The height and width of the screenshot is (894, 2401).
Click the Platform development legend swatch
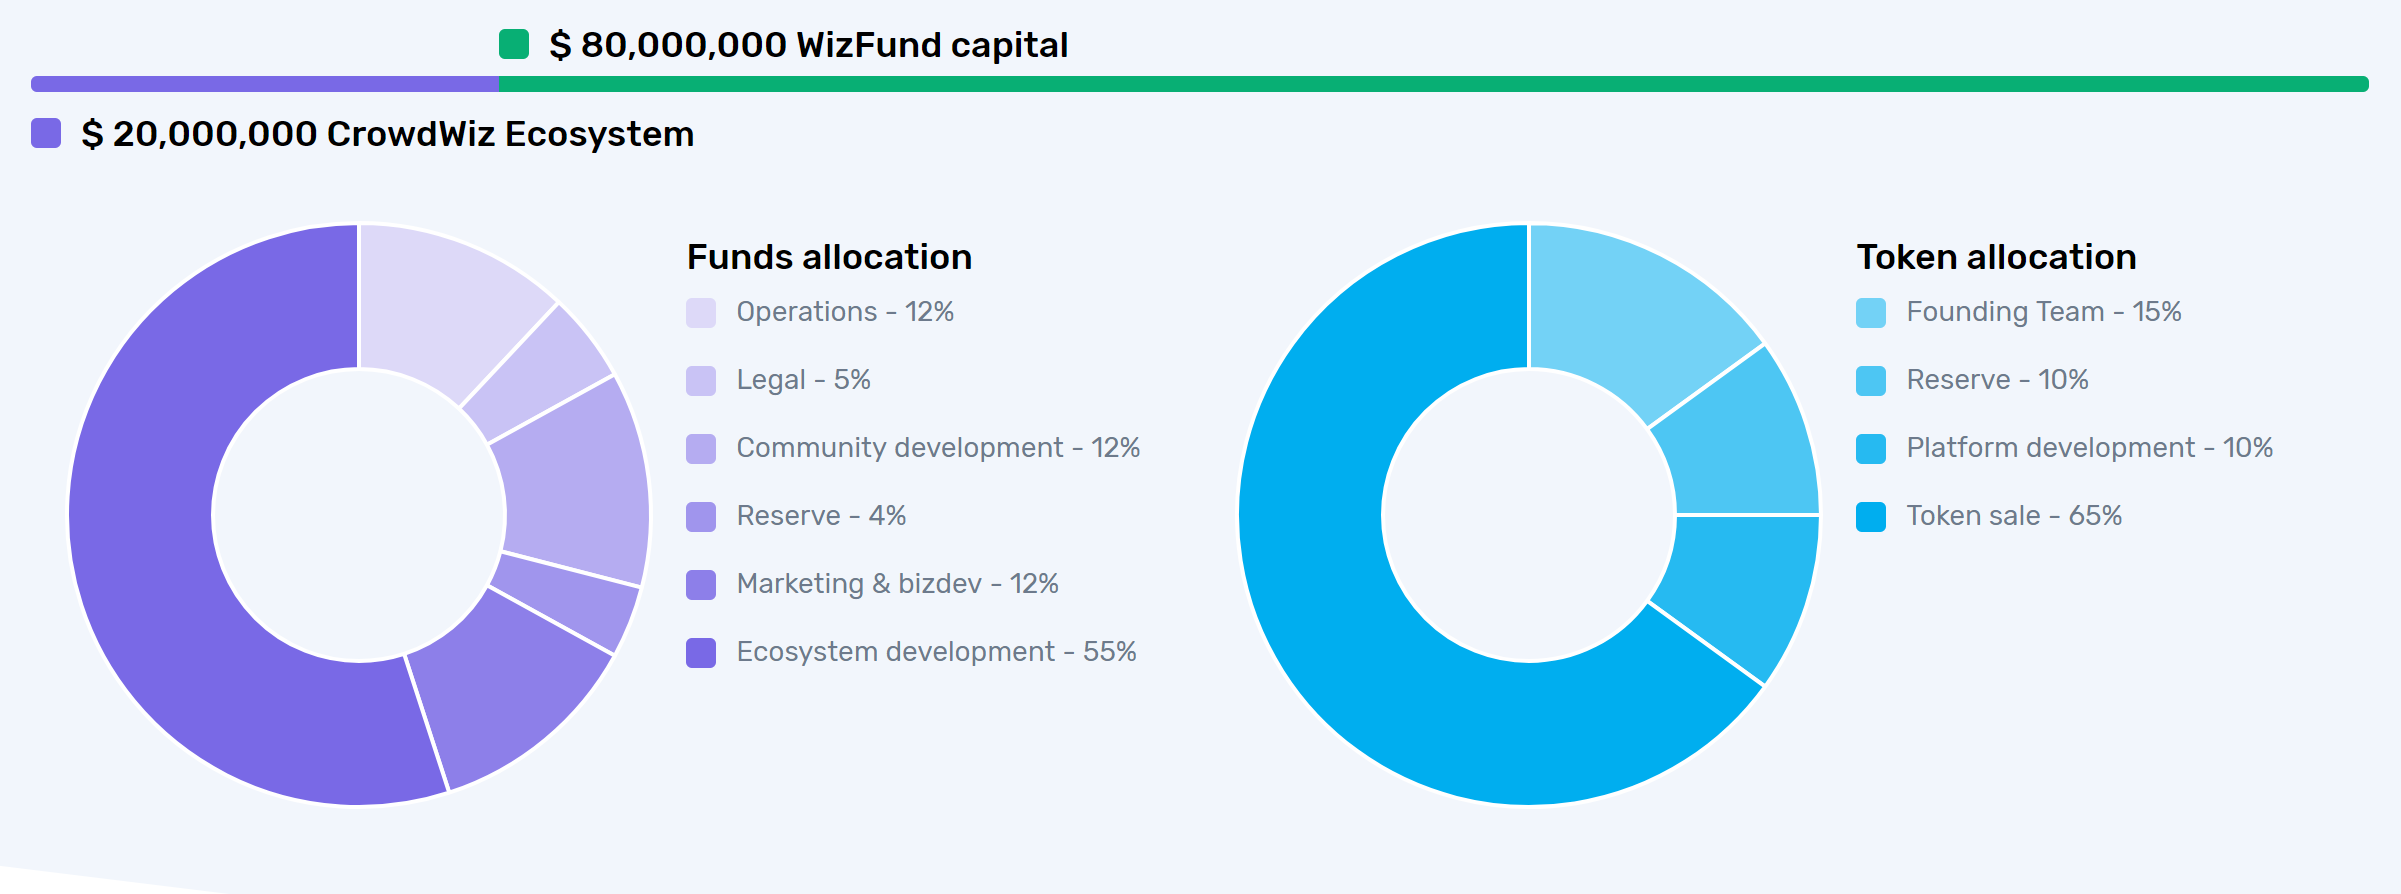pos(1871,449)
